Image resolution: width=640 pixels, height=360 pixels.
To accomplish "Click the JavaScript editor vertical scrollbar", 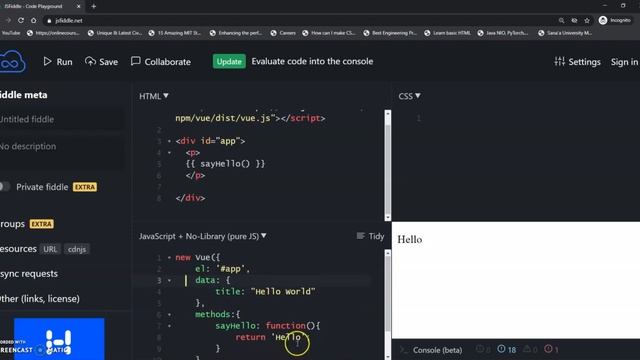I will click(x=388, y=304).
